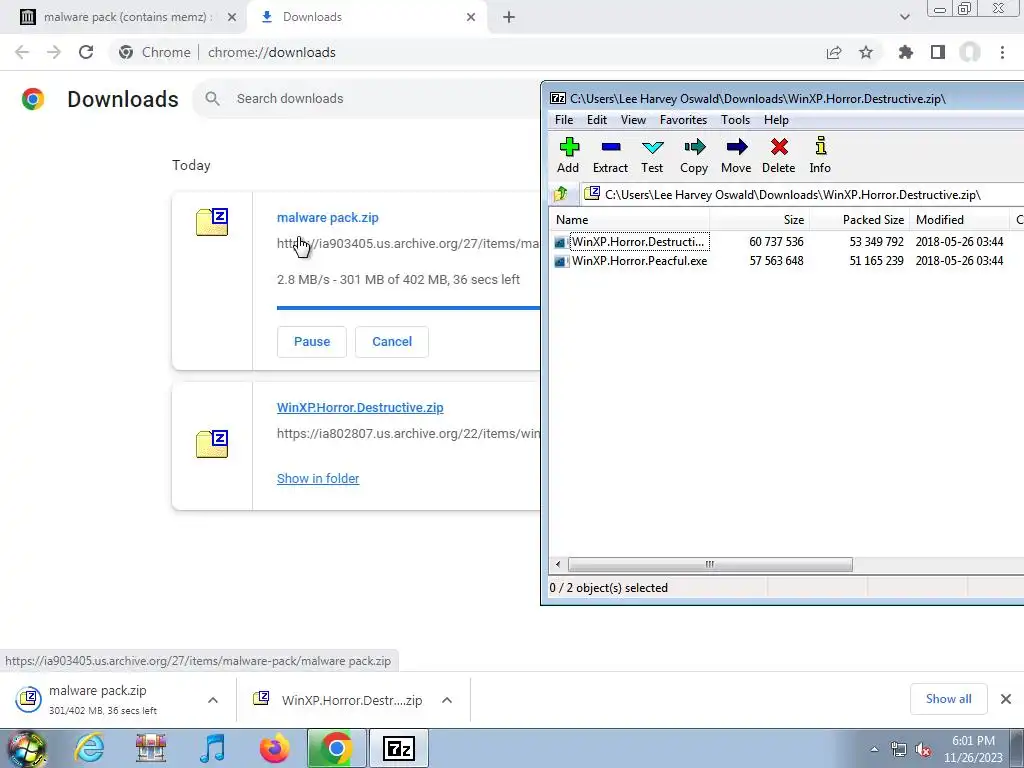1024x768 pixels.
Task: Click the Chrome profile avatar
Action: pos(970,52)
